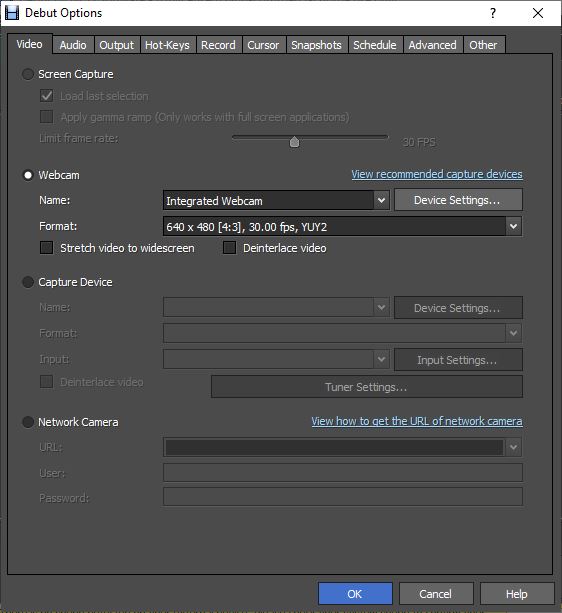Open the Capture Device Format dropdown
562x613 pixels.
point(342,333)
